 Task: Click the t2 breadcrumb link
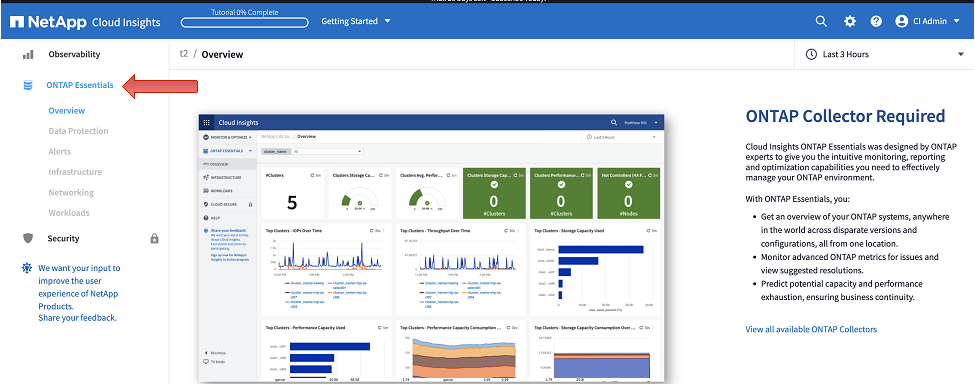coord(183,54)
